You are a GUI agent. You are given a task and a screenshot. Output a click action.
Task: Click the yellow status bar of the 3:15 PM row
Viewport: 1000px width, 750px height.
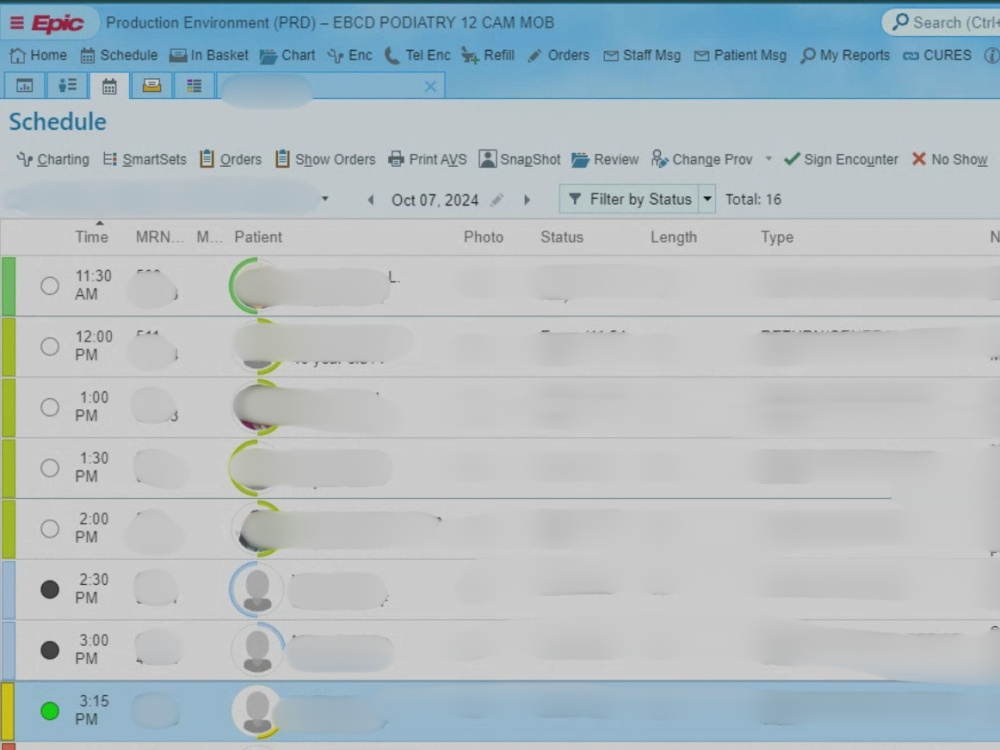pos(8,710)
